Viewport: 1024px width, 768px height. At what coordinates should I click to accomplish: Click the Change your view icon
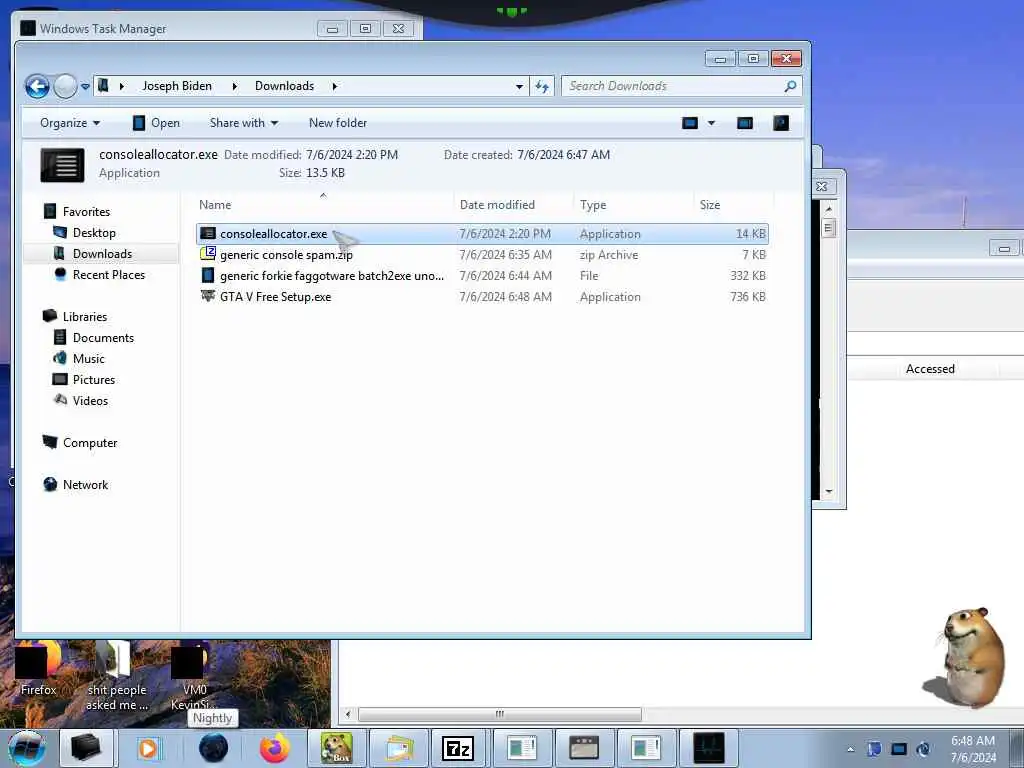pos(690,123)
